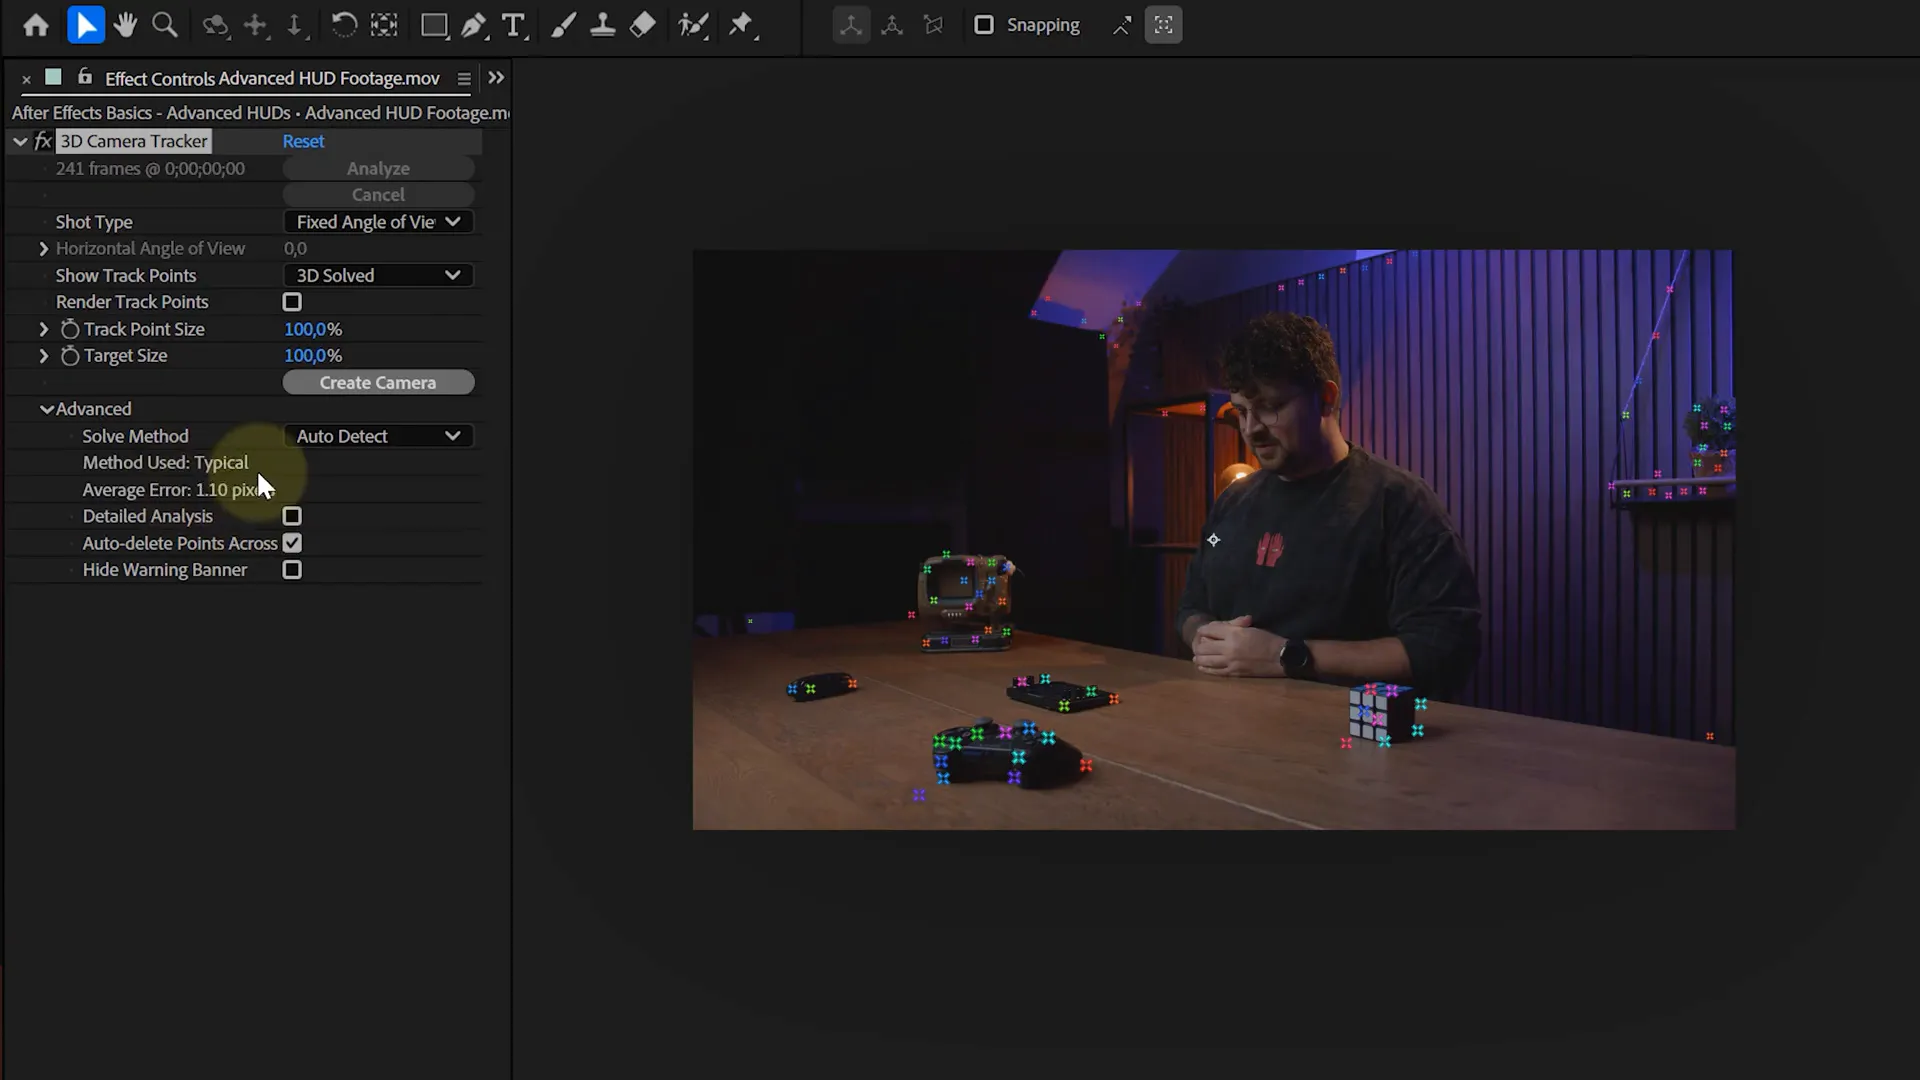
Task: Select the Pen tool
Action: [x=474, y=25]
